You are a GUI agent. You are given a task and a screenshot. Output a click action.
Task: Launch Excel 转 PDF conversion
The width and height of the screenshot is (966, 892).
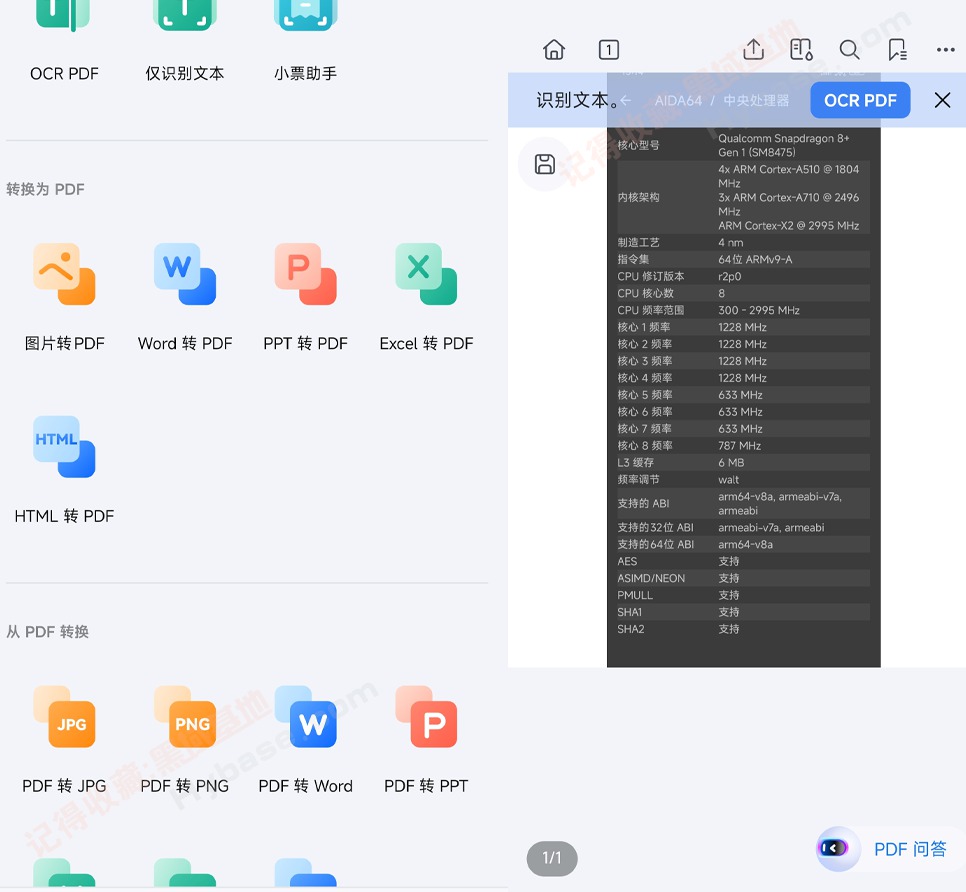pos(426,296)
